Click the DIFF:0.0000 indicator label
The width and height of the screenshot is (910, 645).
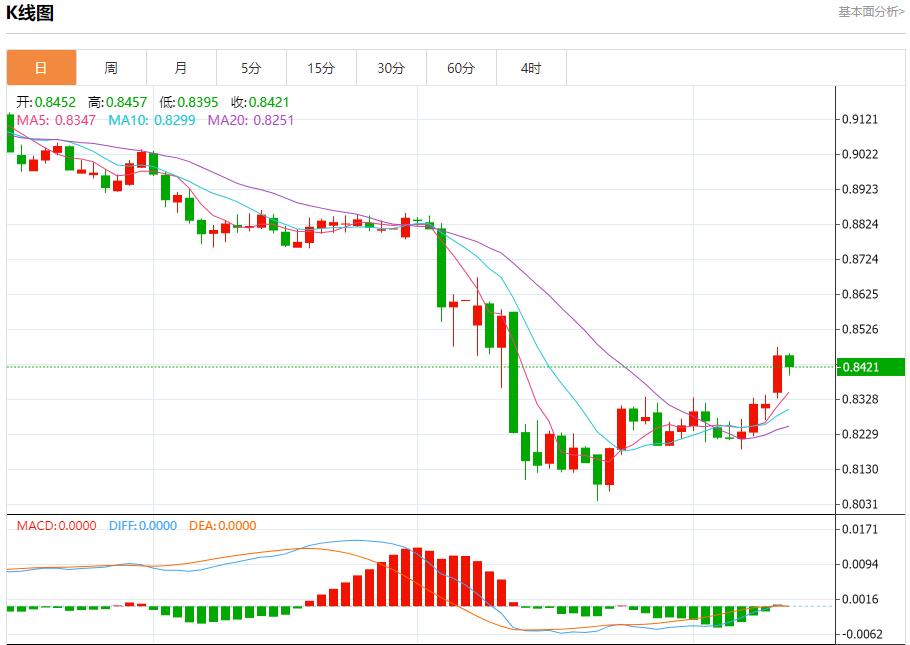pyautogui.click(x=143, y=525)
